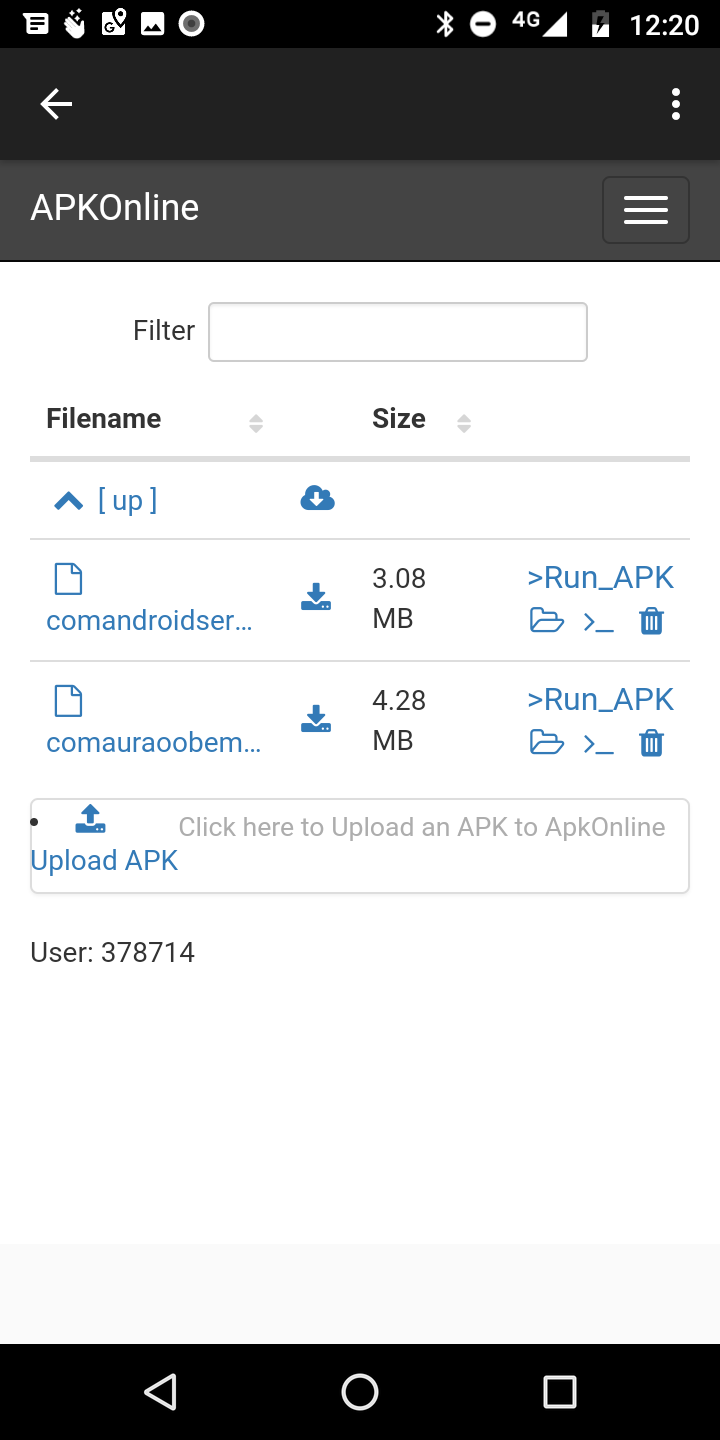Click the APKOnline brand title
Screen dimensions: 720x1440
[115, 208]
